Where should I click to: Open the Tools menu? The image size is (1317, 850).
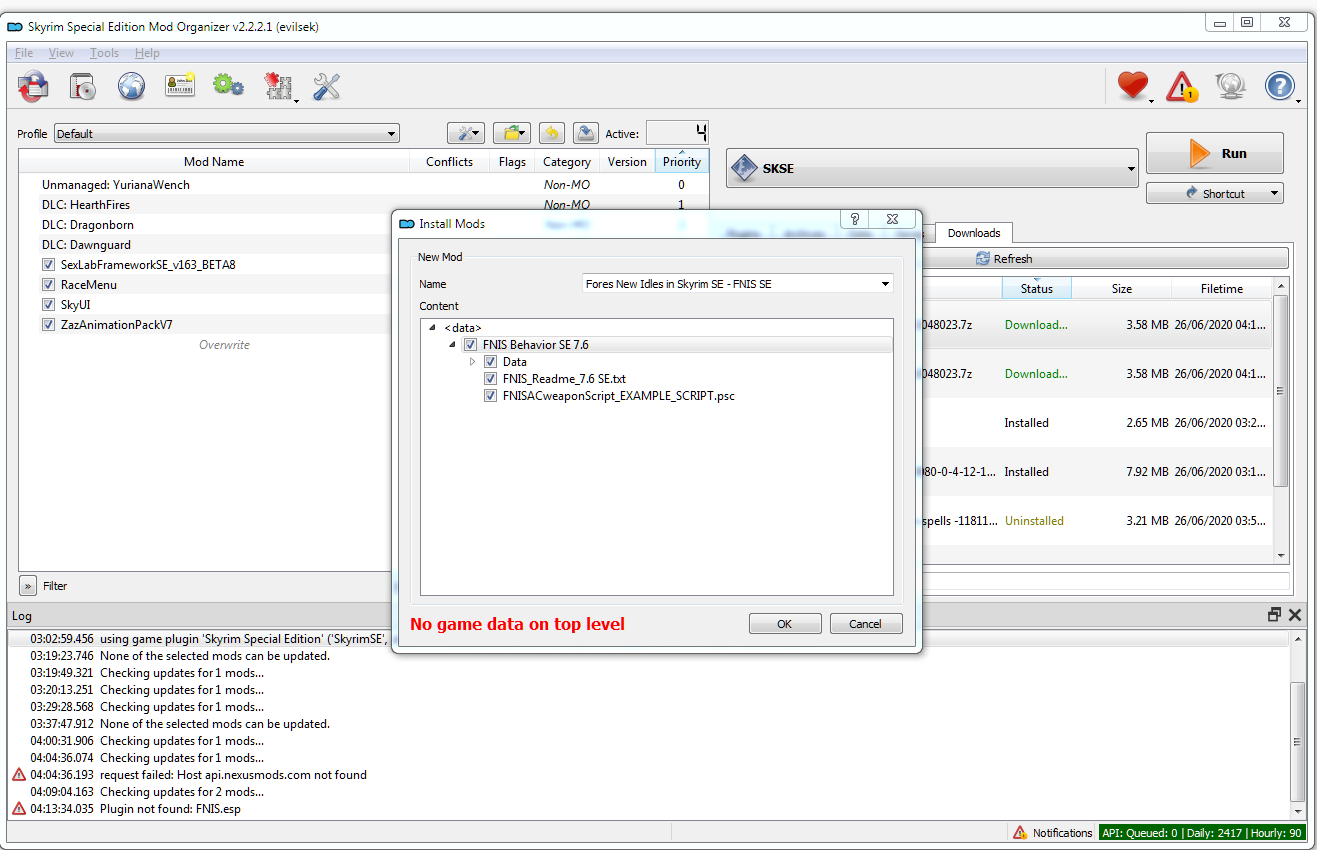point(104,53)
